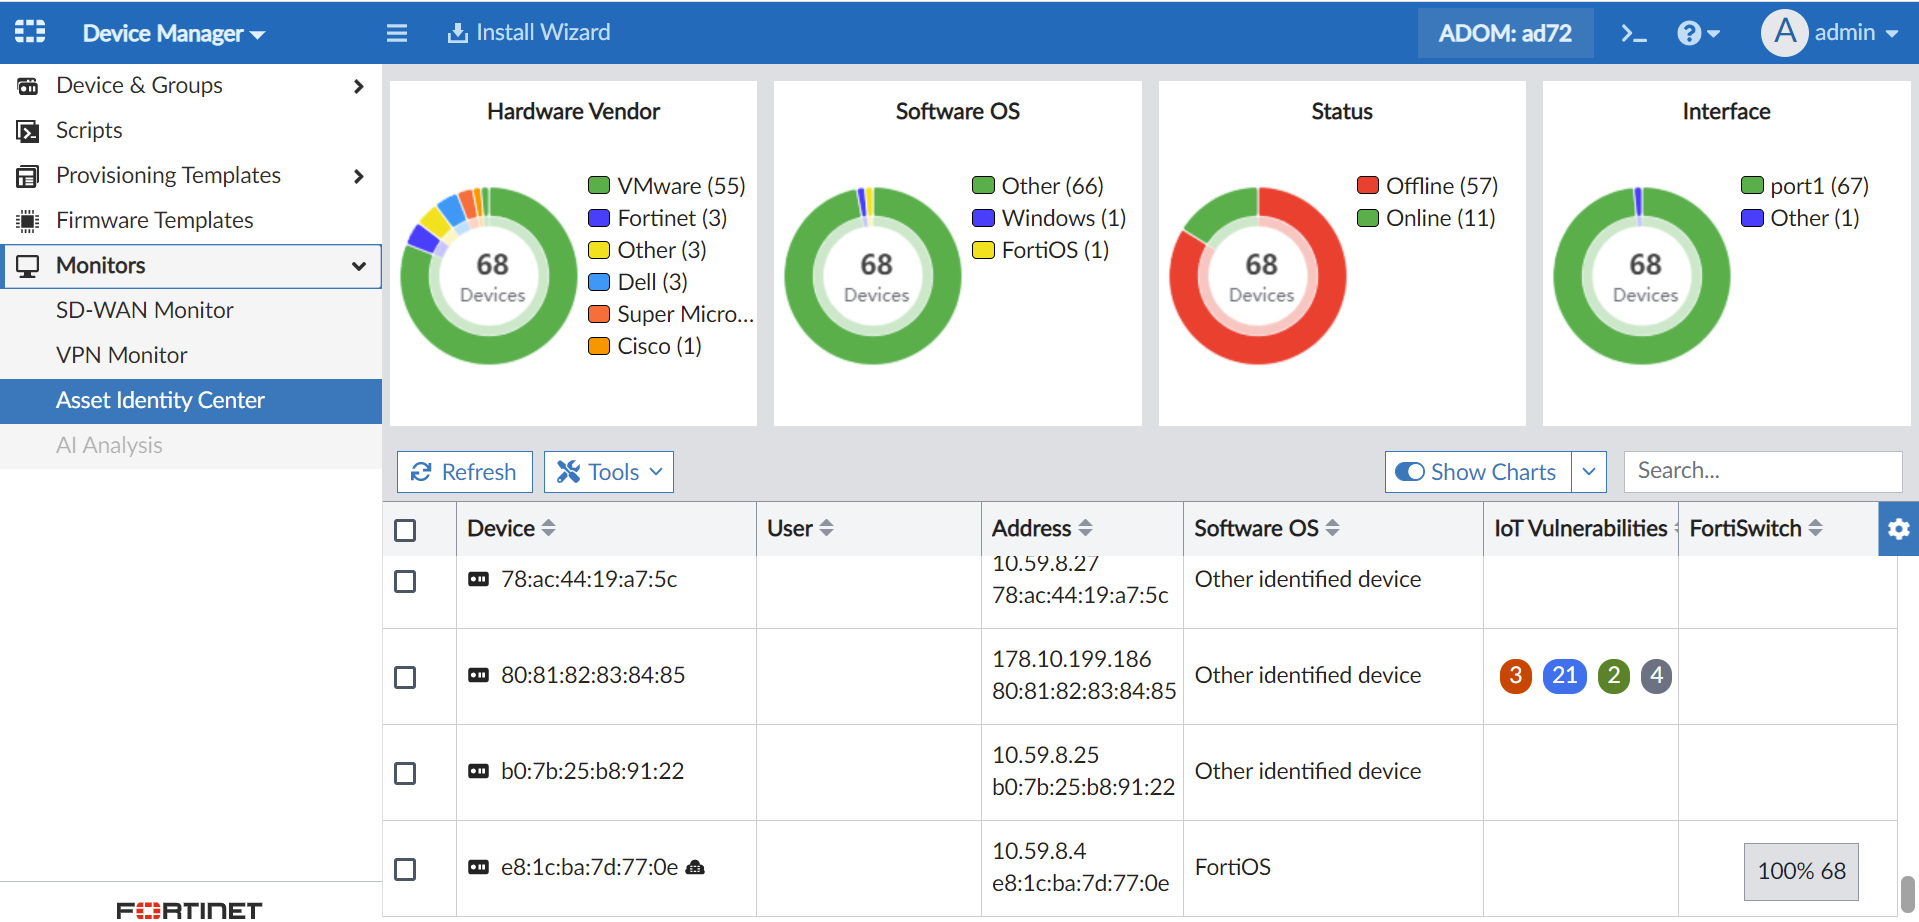Launch the Install Wizard
Viewport: 1919px width, 922px height.
528,33
